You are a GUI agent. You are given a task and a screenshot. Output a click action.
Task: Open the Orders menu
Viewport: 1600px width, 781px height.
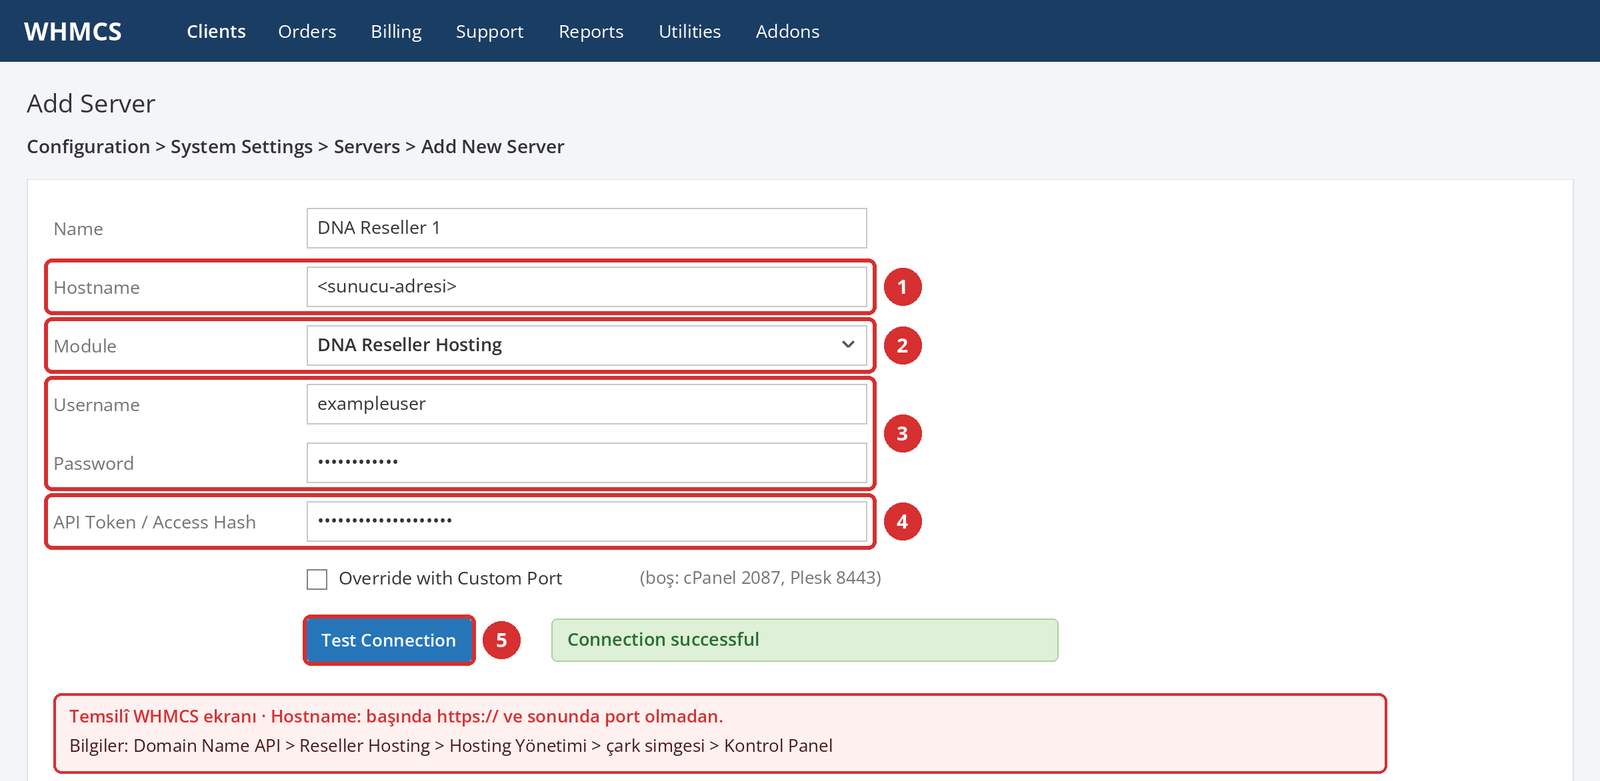[x=307, y=31]
